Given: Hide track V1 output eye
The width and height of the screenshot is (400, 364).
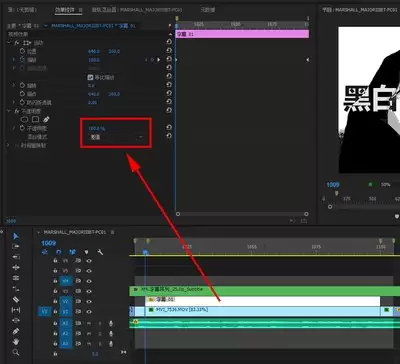Looking at the screenshot, I should (89, 312).
